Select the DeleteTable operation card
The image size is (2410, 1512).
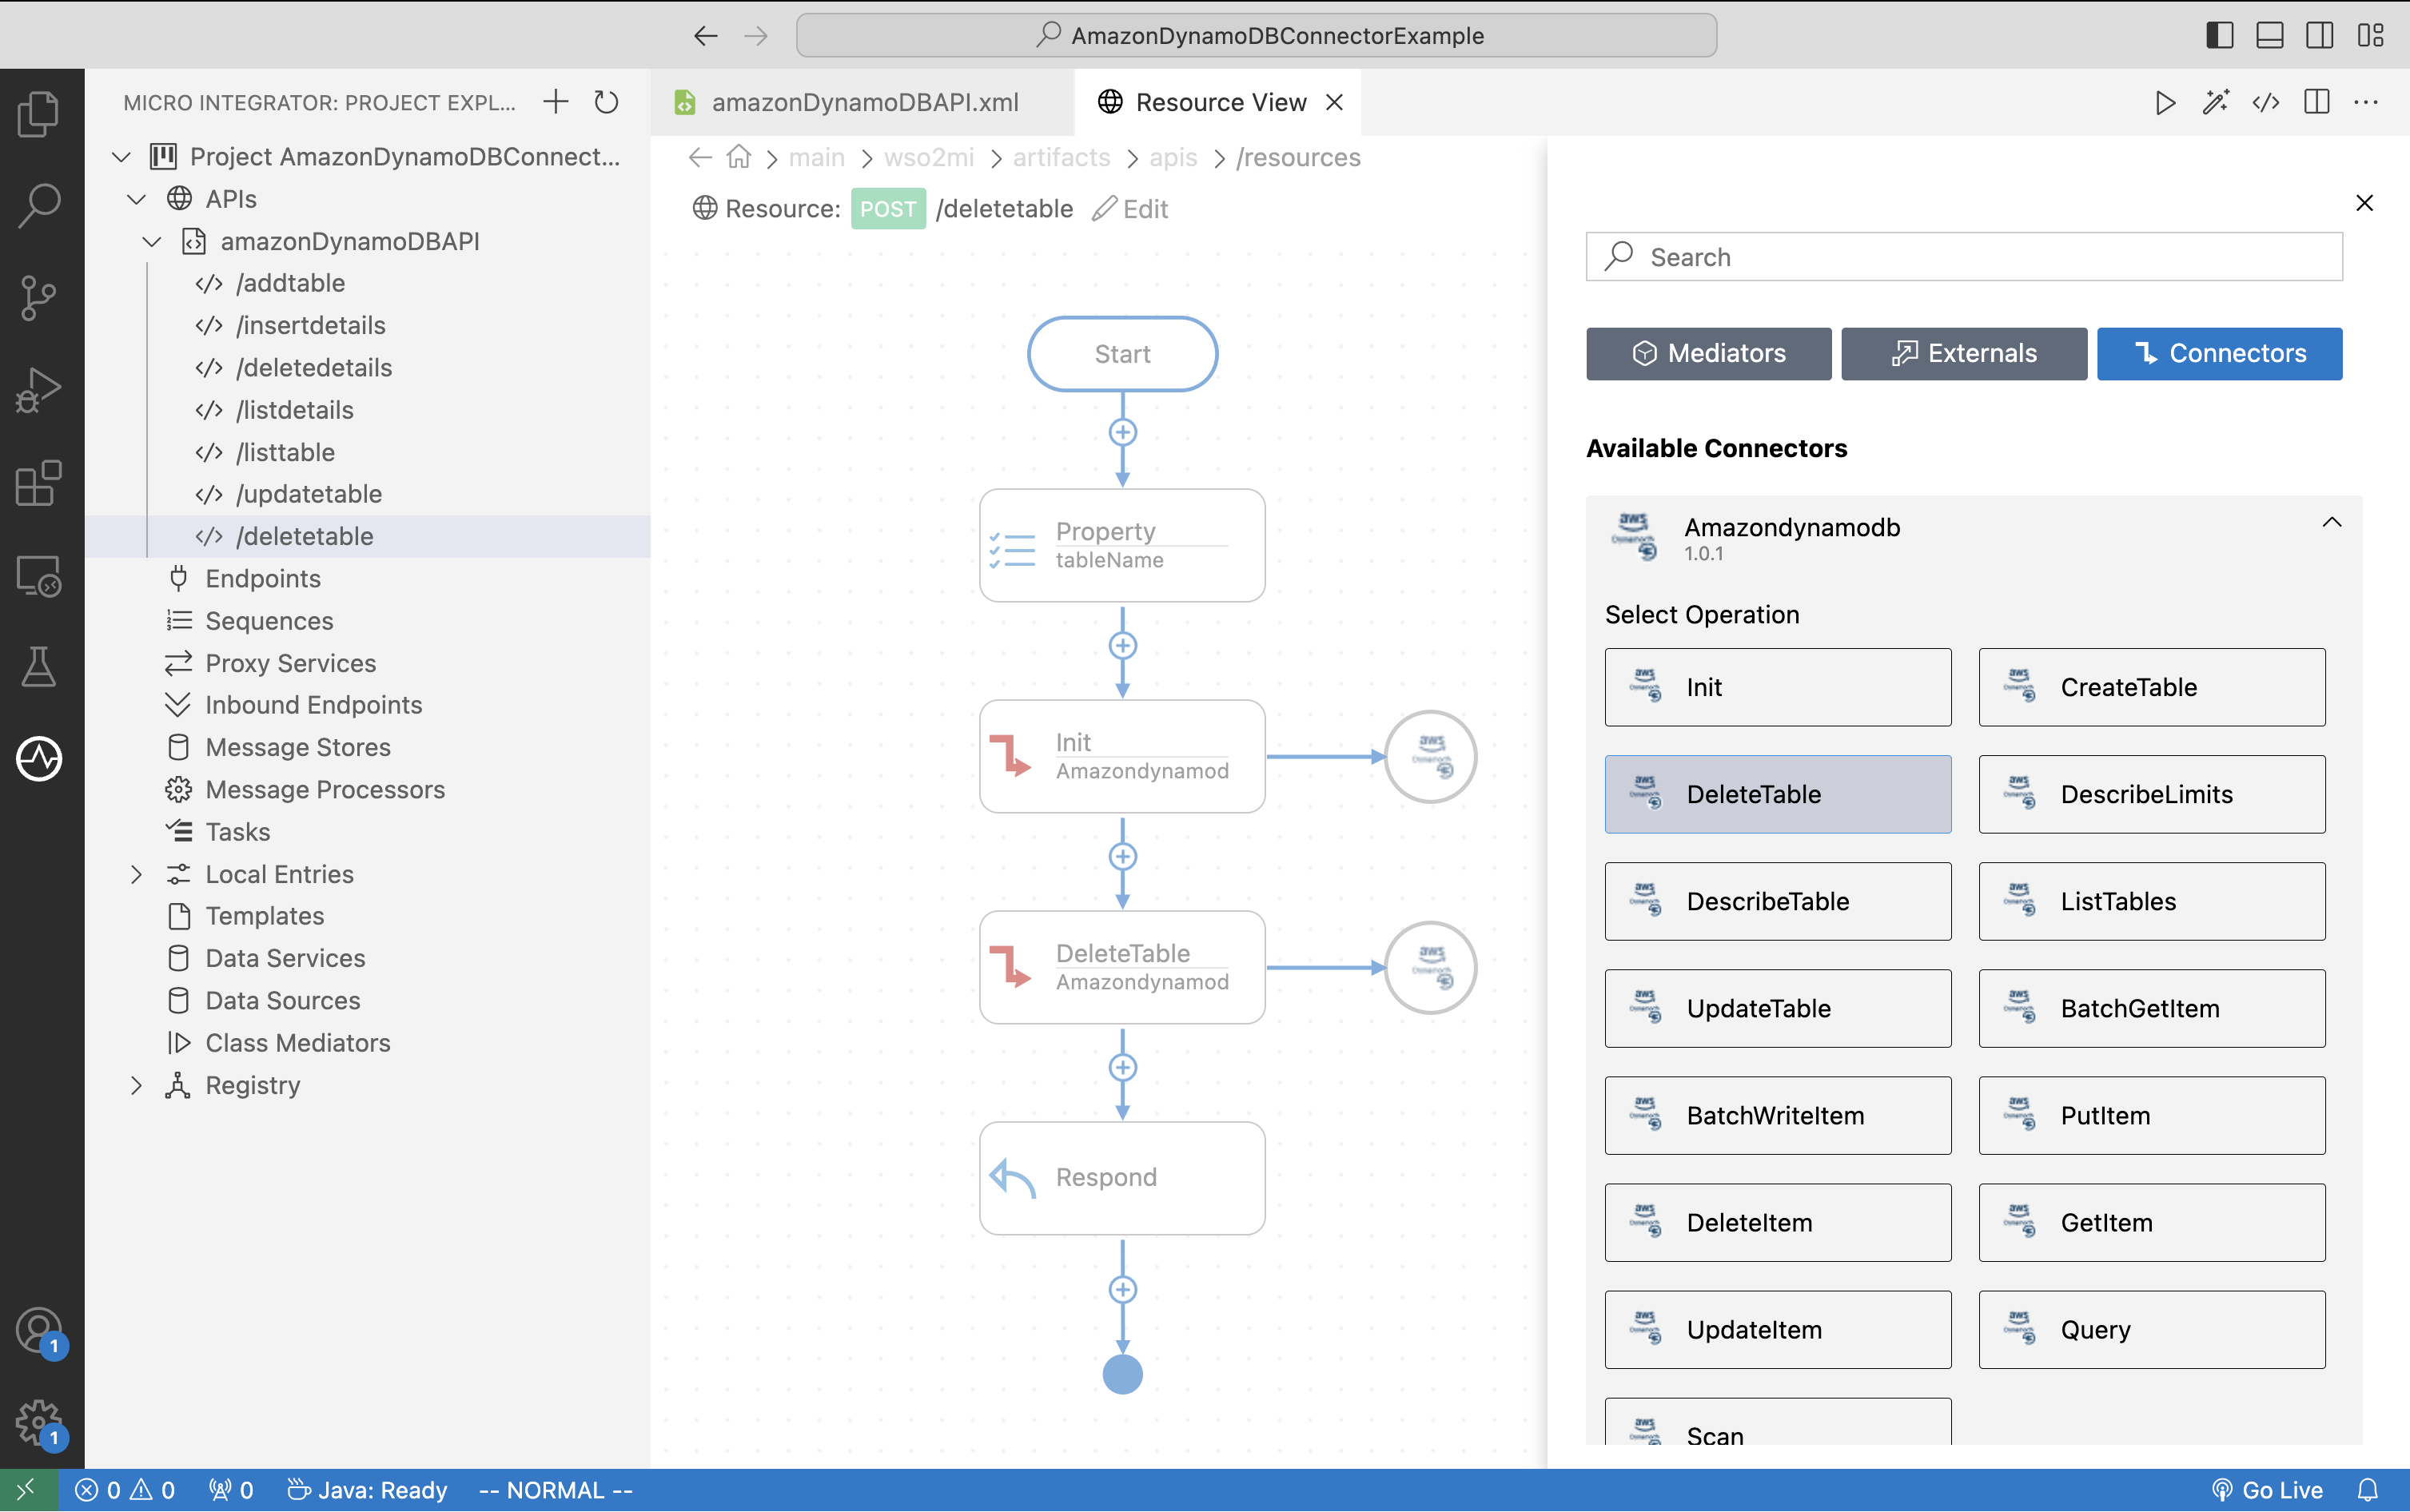[x=1777, y=794]
